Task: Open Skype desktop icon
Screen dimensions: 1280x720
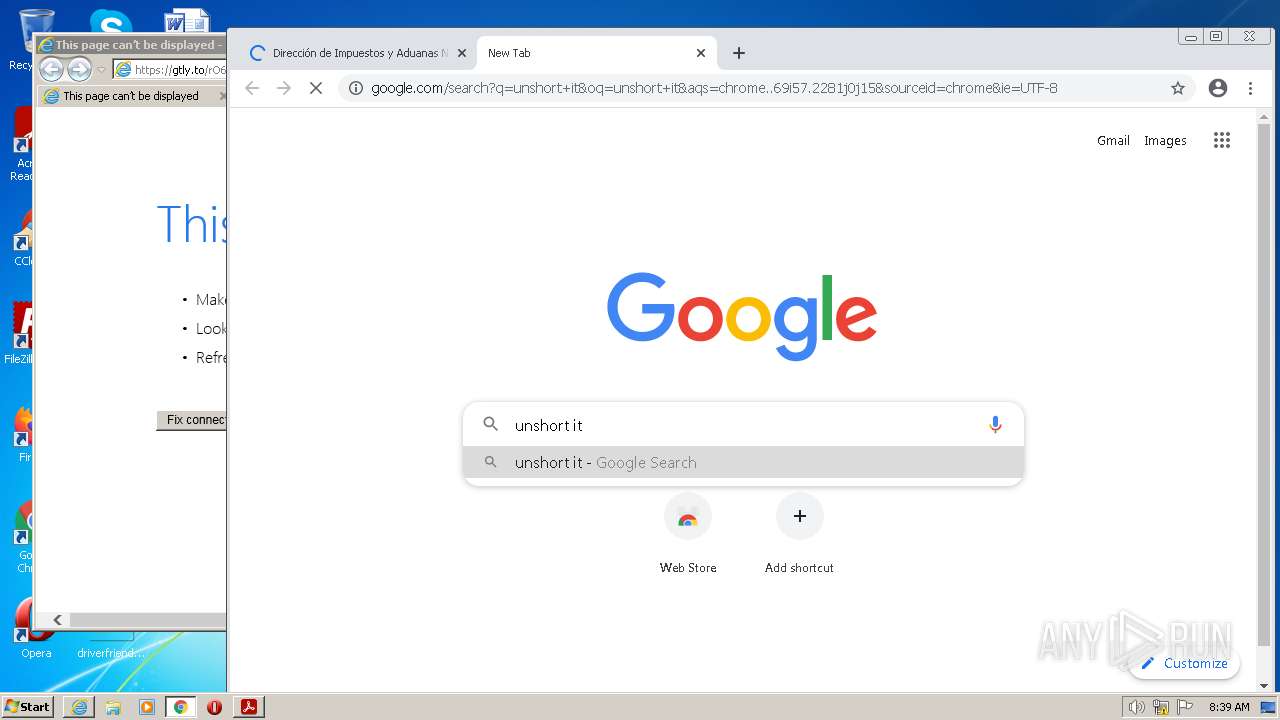Action: (110, 22)
